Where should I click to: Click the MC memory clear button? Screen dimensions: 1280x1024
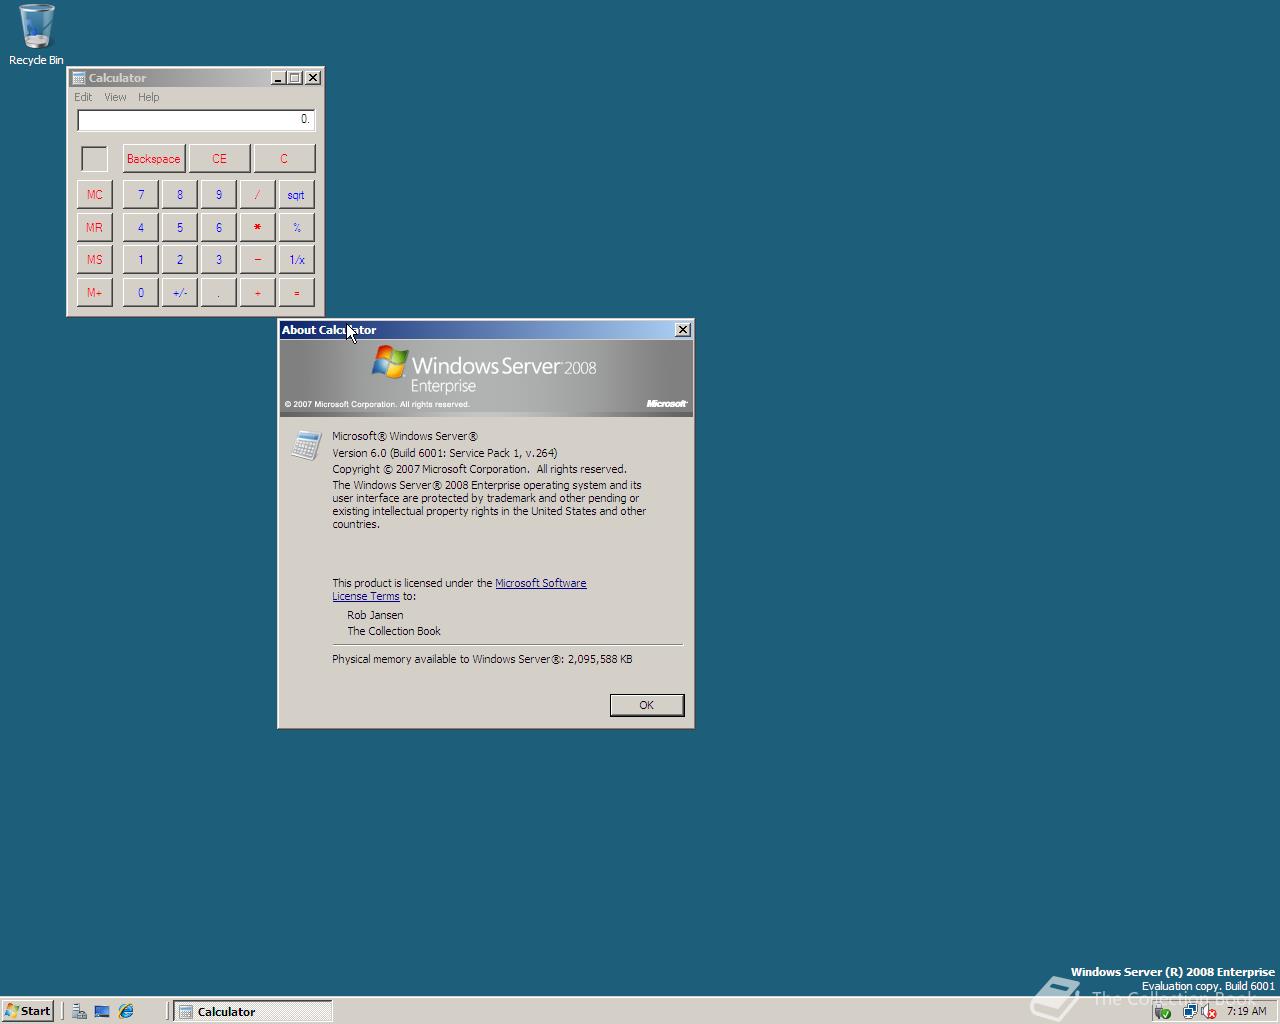point(95,195)
